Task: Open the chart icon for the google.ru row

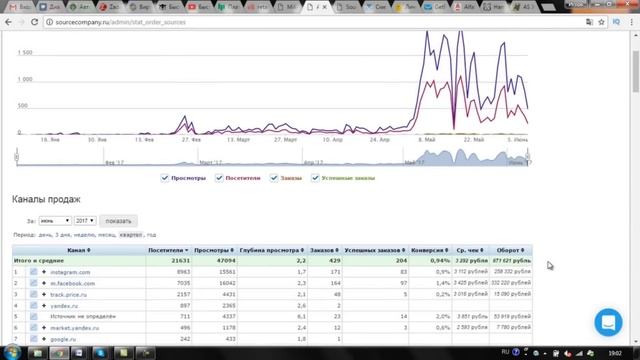Action: 33,339
